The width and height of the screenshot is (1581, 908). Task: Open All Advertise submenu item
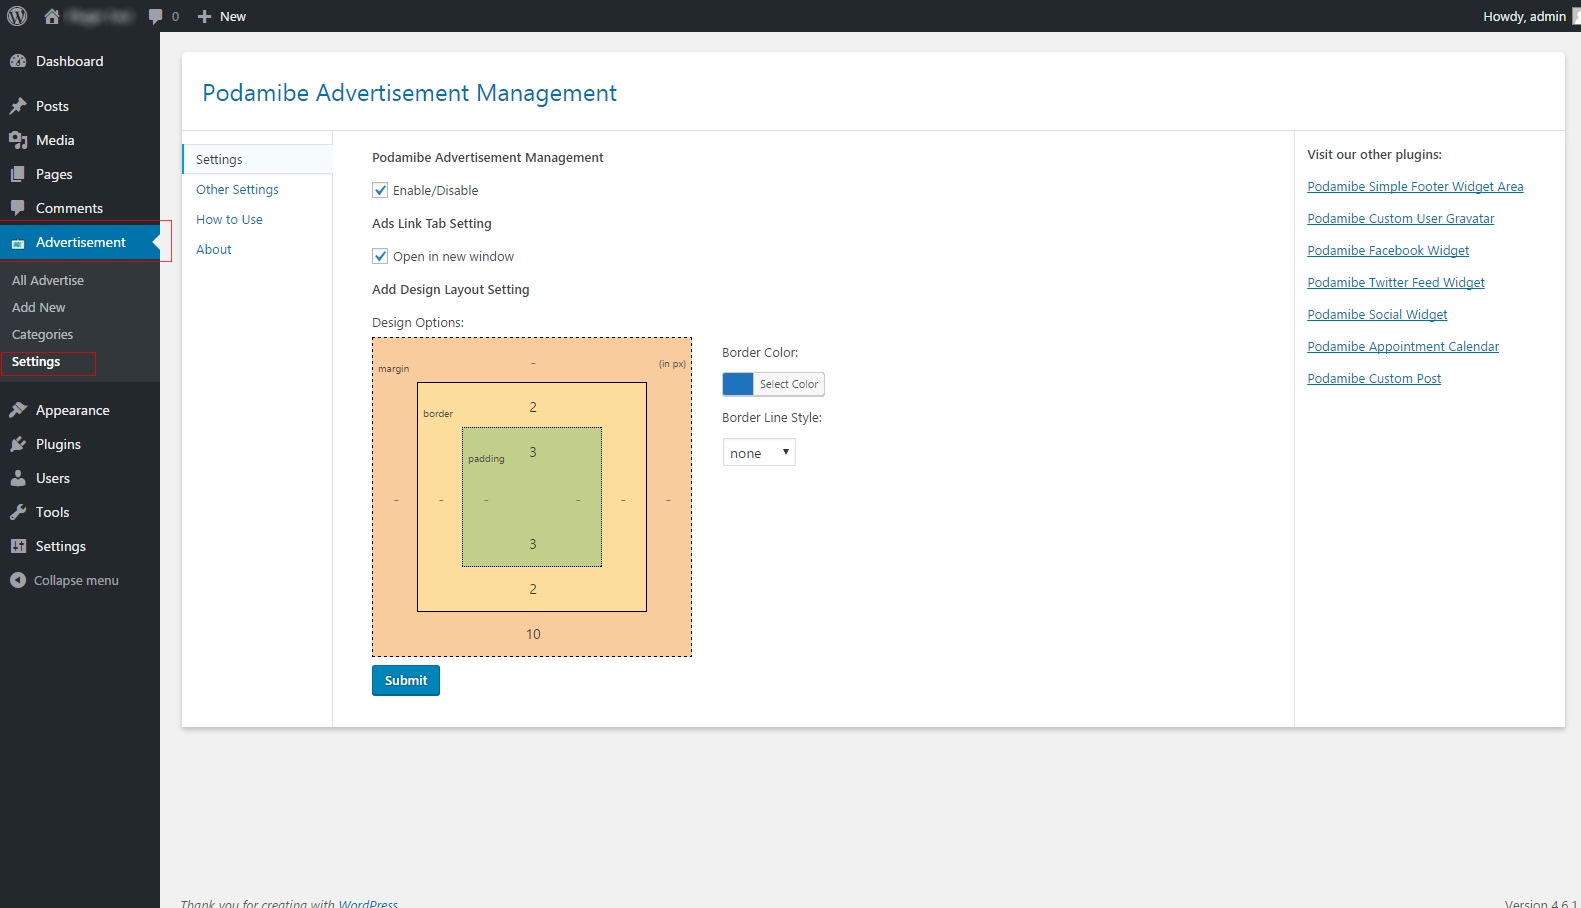click(48, 280)
